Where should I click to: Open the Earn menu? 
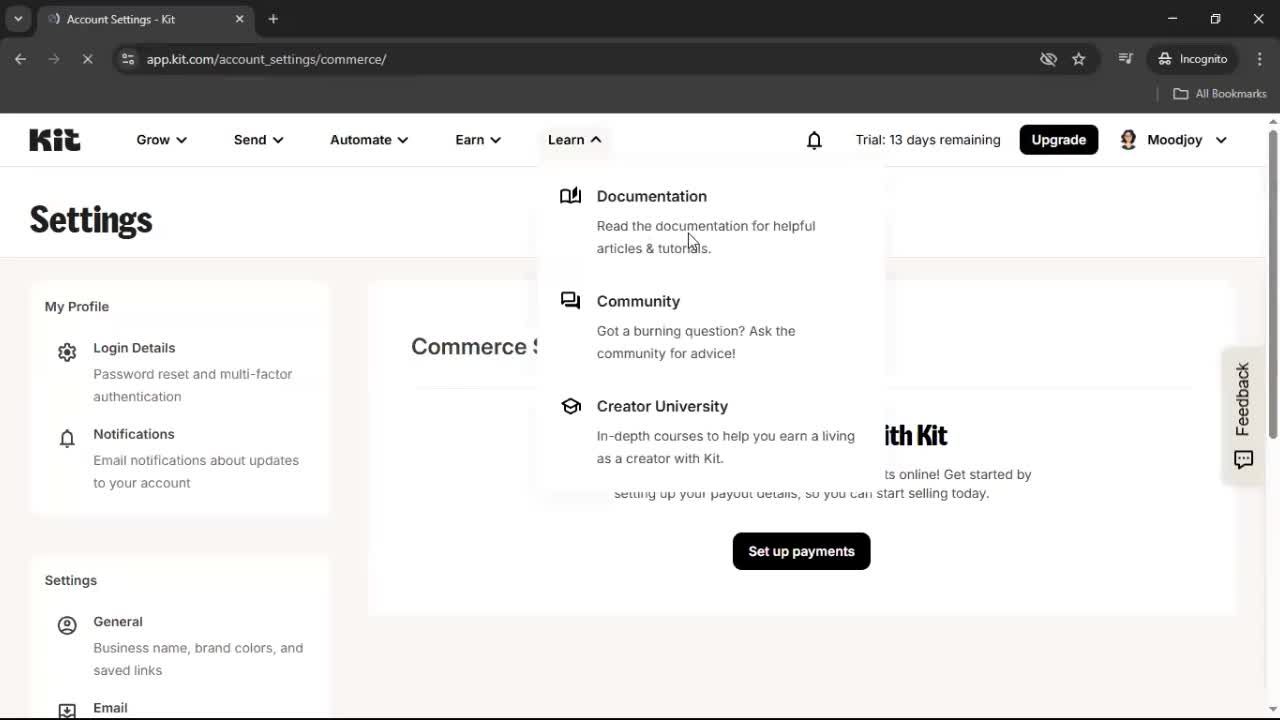(x=476, y=140)
